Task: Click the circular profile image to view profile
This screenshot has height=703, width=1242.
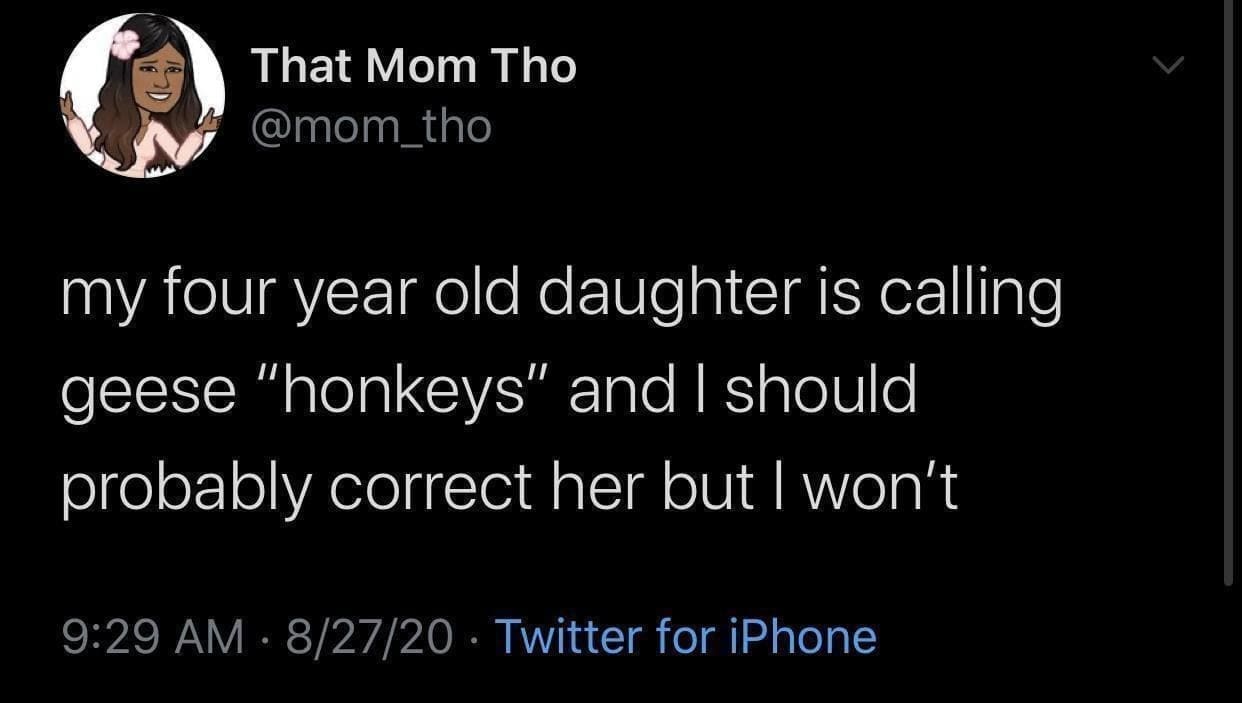Action: (144, 95)
